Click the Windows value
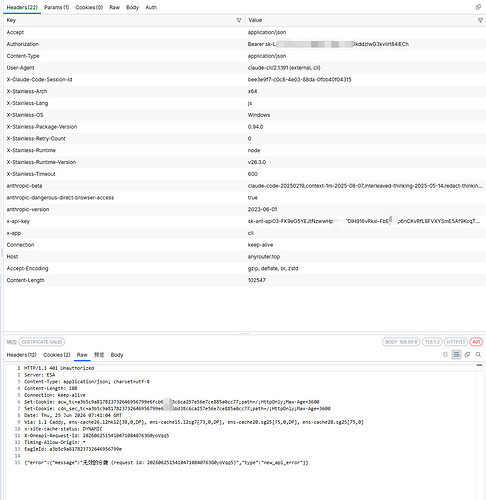This screenshot has width=486, height=500. (259, 115)
